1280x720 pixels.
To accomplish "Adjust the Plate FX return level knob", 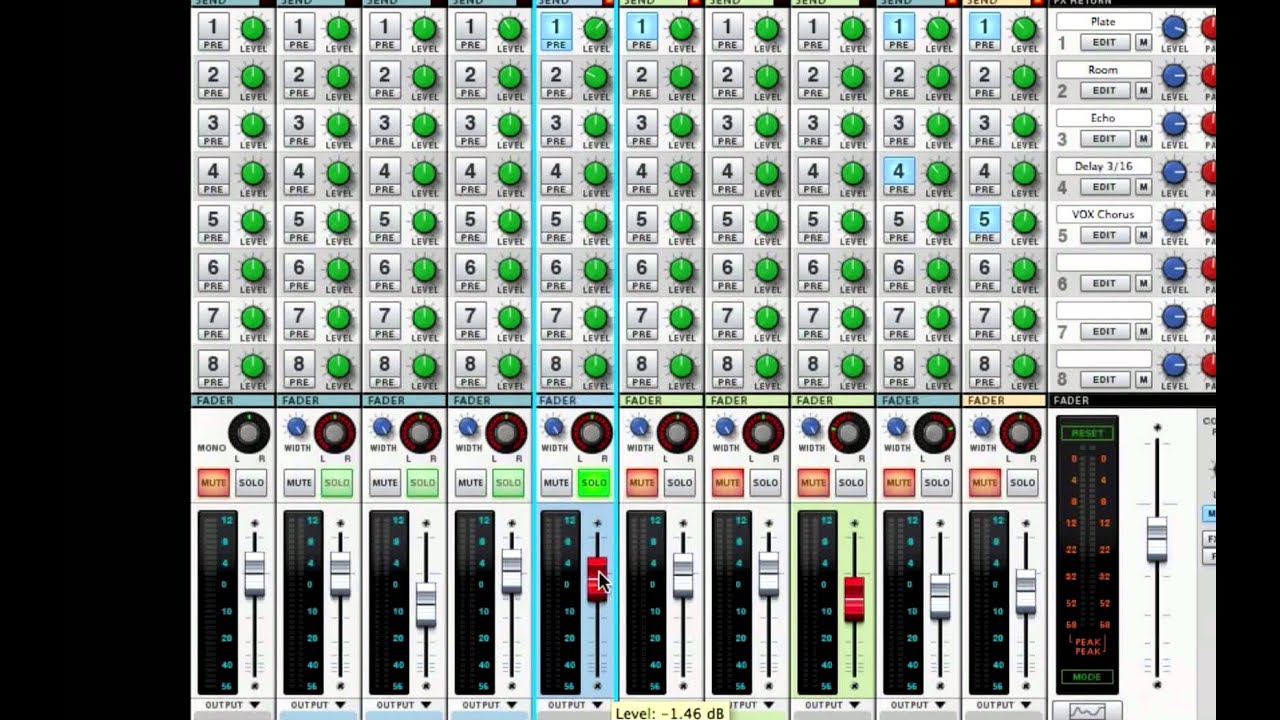I will pyautogui.click(x=1174, y=28).
